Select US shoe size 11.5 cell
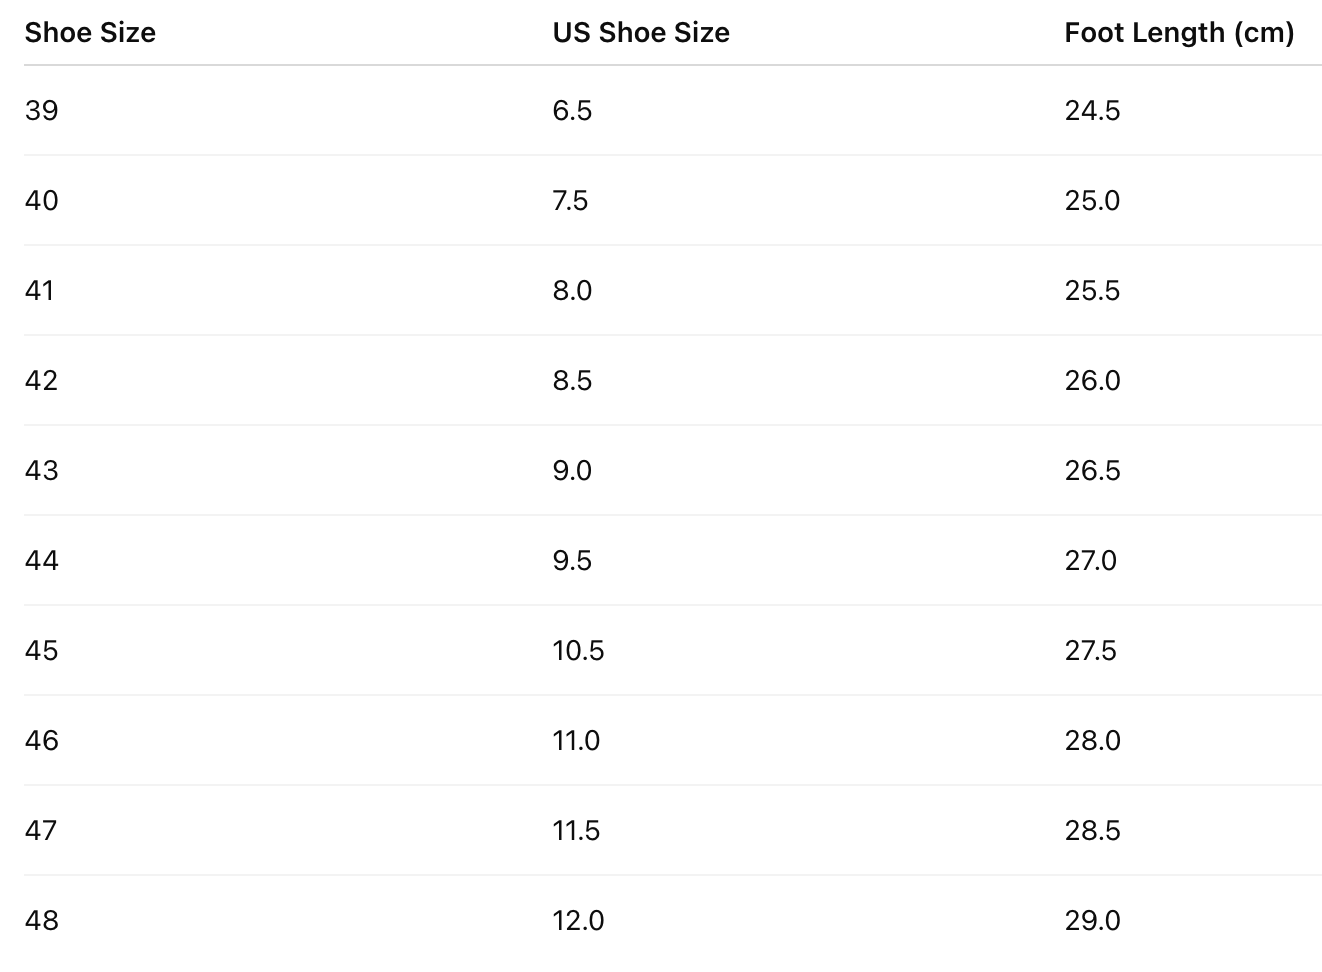This screenshot has width=1322, height=972. [576, 830]
